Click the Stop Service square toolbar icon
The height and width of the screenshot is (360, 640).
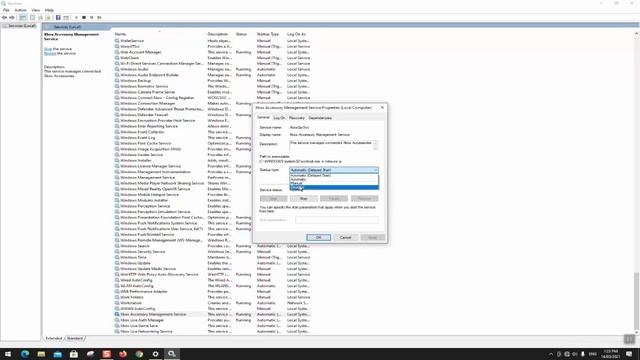tap(84, 18)
